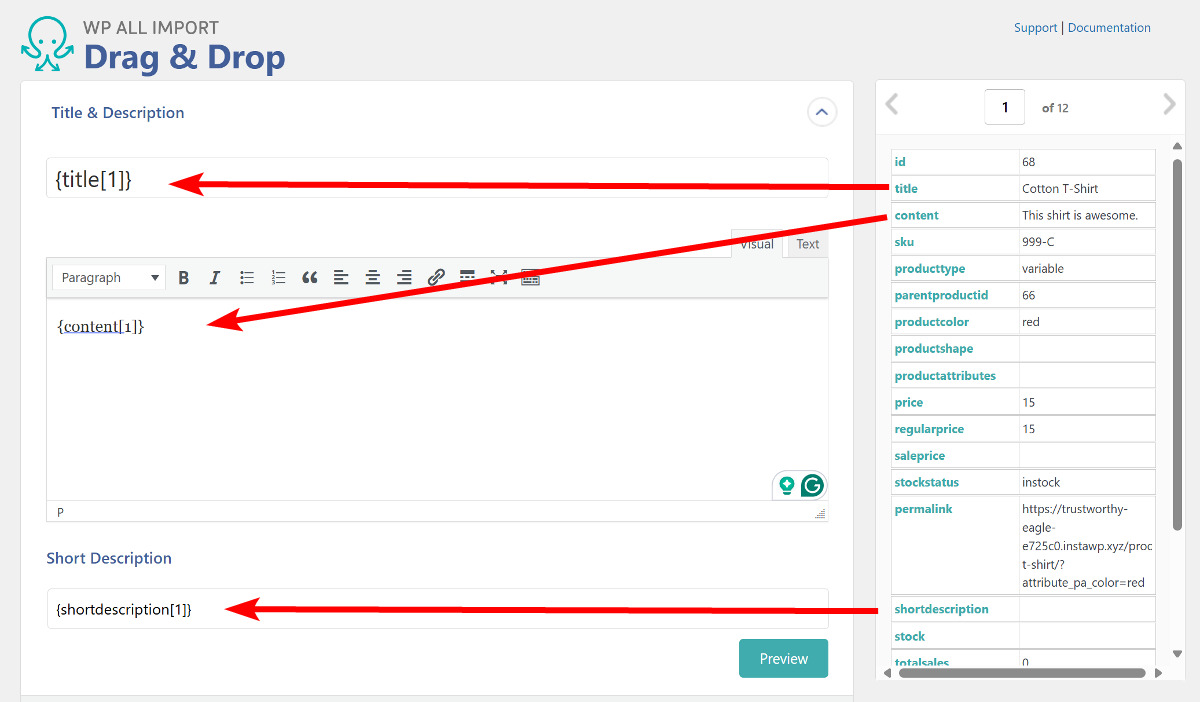Viewport: 1200px width, 702px height.
Task: Click the data panel horizontal scrollbar thumb
Action: click(x=1022, y=673)
